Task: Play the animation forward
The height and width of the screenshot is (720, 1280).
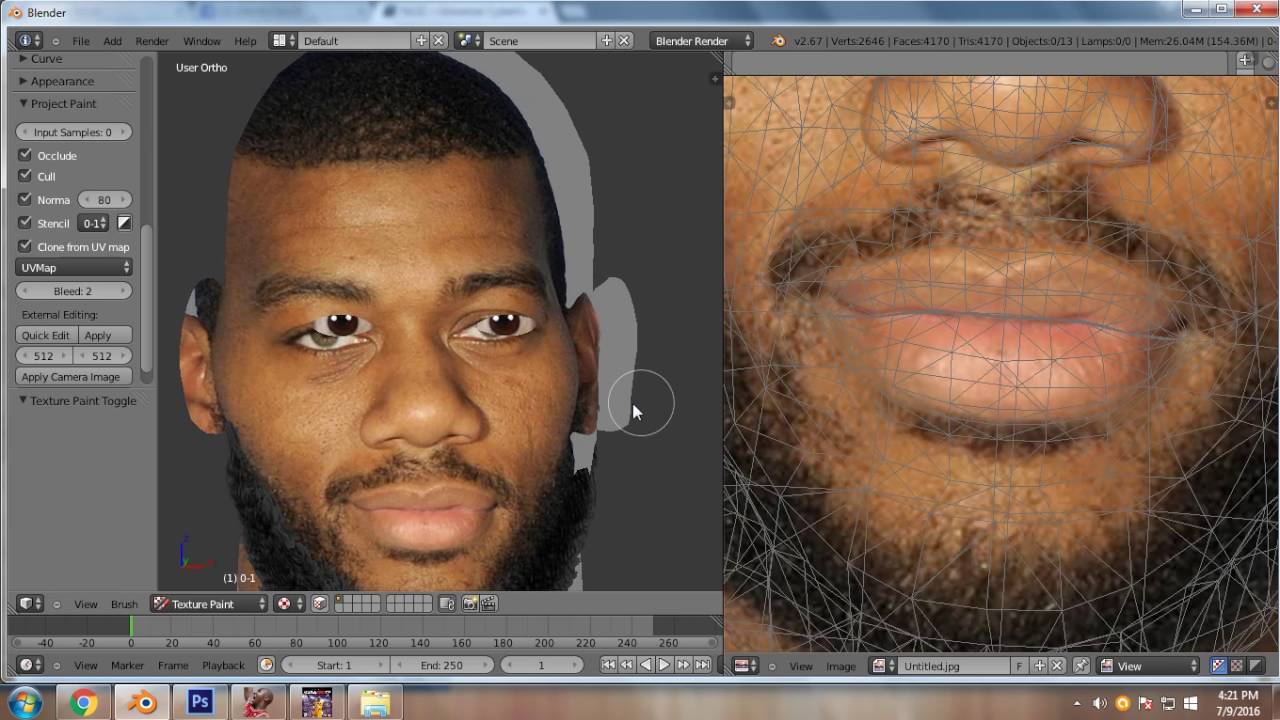Action: (664, 665)
